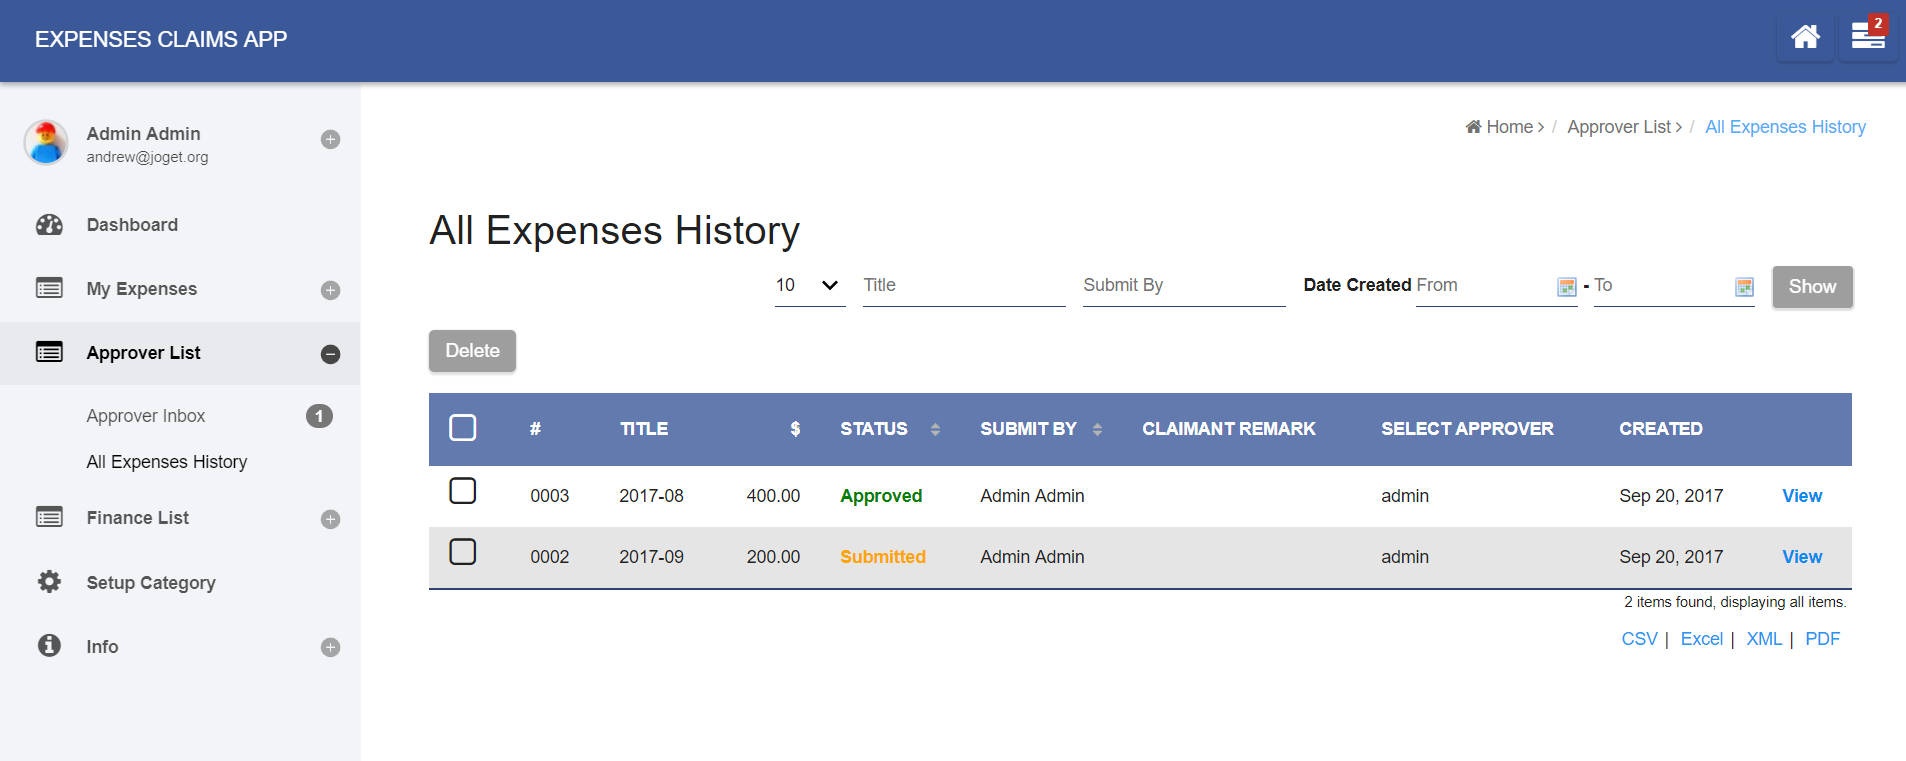The width and height of the screenshot is (1906, 761).
Task: Click the Admin Admin profile avatar
Action: point(46,142)
